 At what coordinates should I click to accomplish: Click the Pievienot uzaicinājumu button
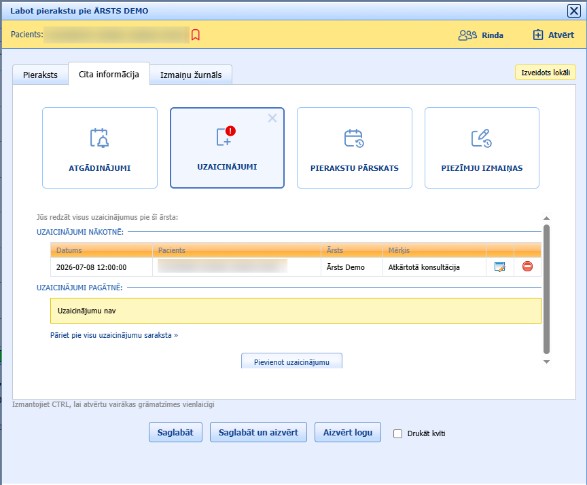[292, 362]
